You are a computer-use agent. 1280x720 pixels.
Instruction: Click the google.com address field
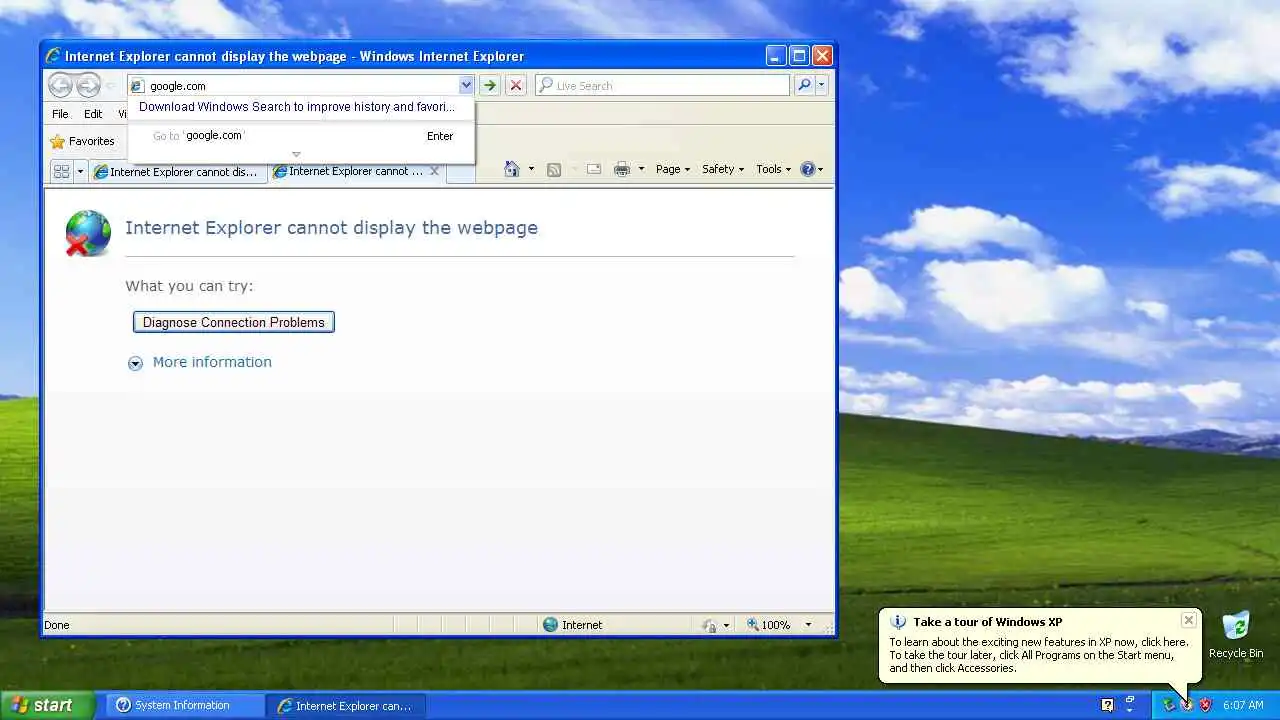point(301,86)
